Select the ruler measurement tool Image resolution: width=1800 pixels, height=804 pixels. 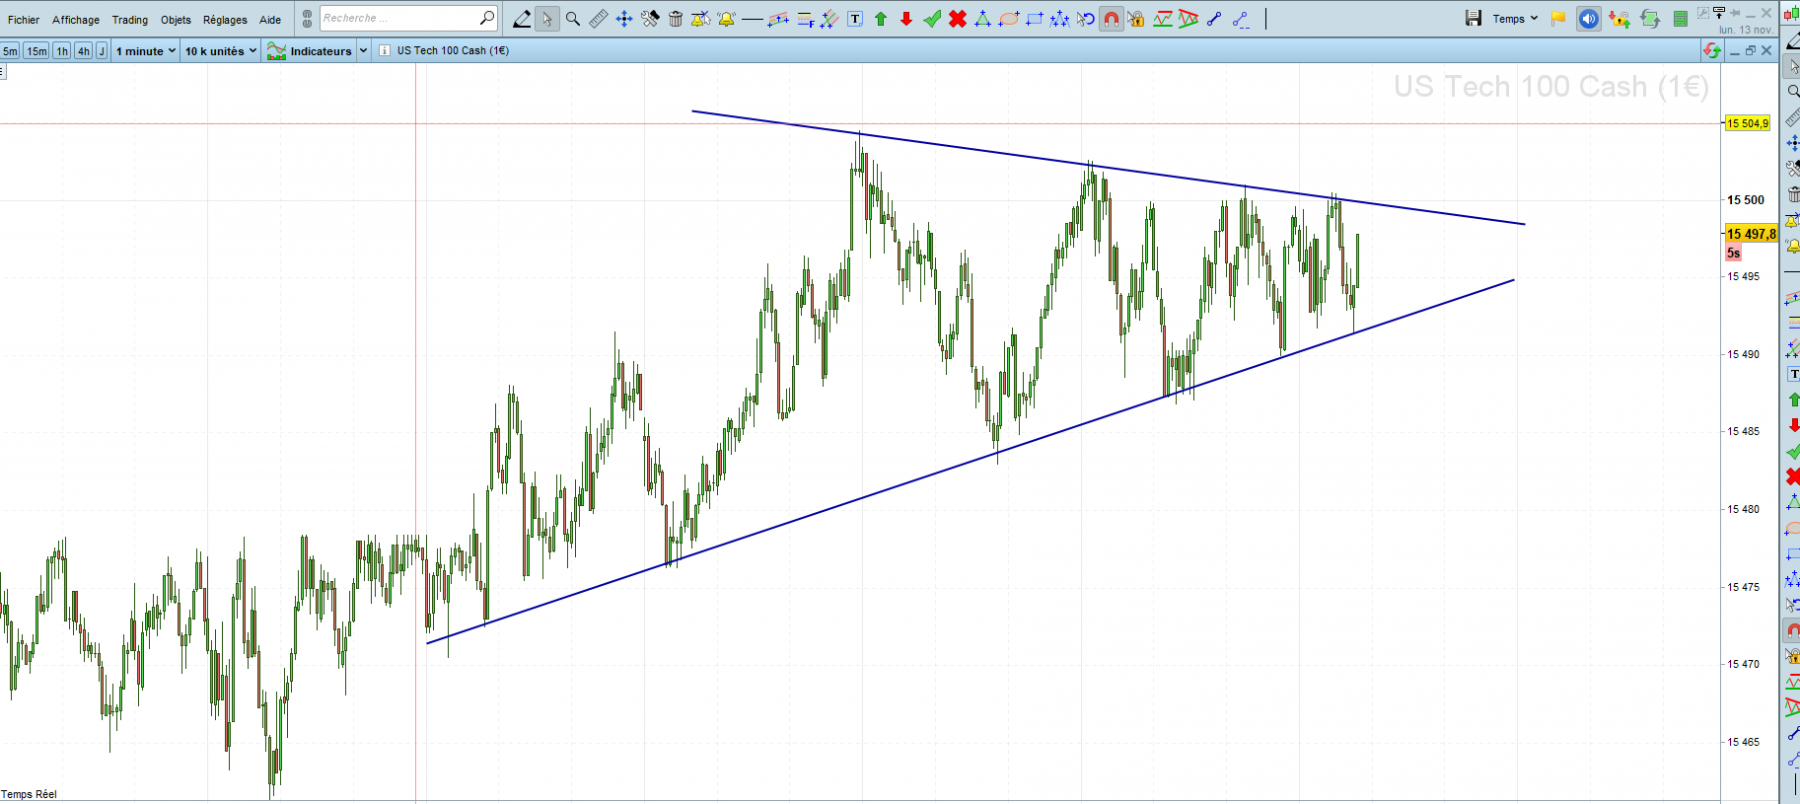click(x=598, y=18)
